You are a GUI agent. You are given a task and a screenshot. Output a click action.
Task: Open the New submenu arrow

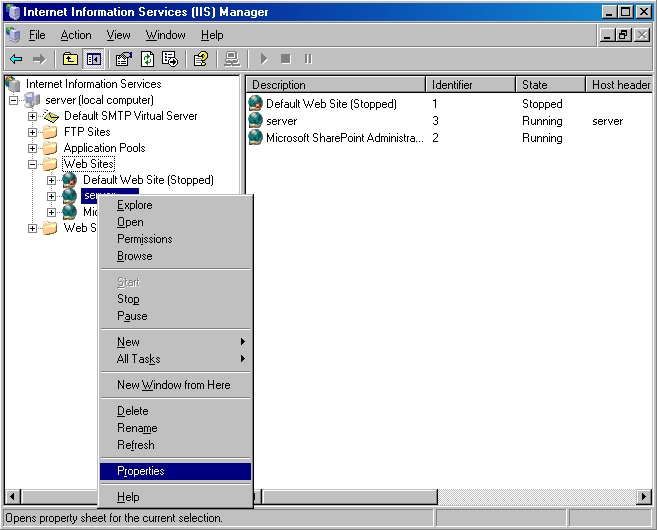[x=242, y=341]
